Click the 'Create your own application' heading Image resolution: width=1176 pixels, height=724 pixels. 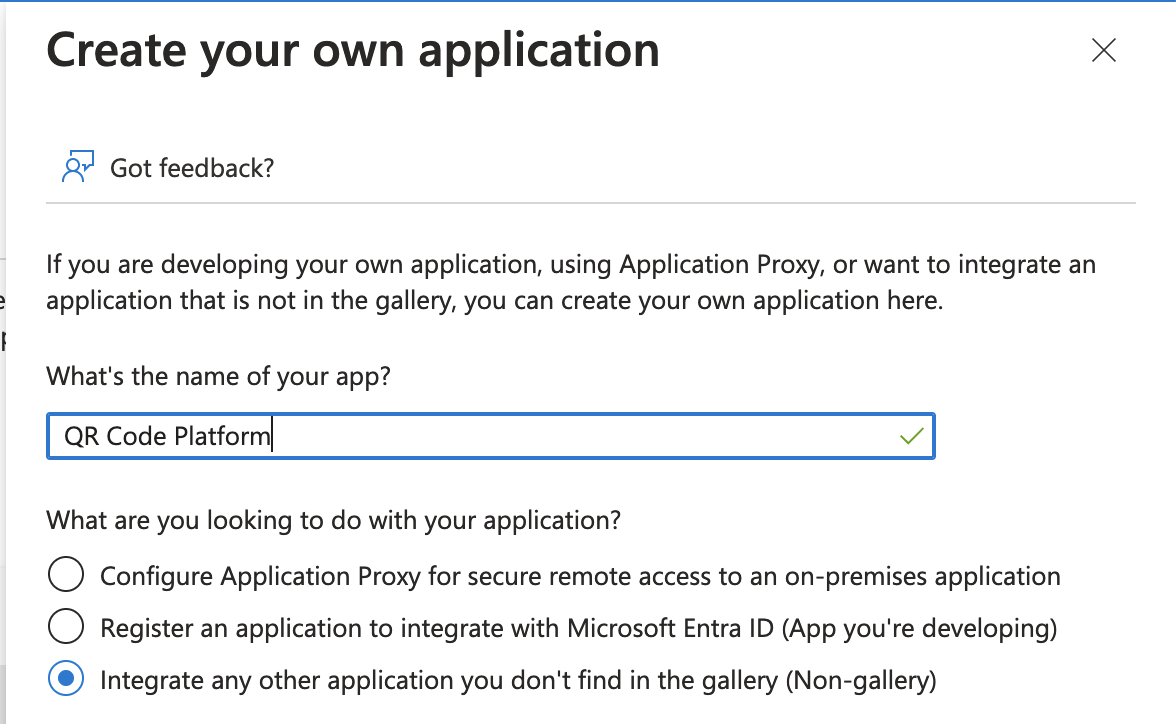pos(352,50)
